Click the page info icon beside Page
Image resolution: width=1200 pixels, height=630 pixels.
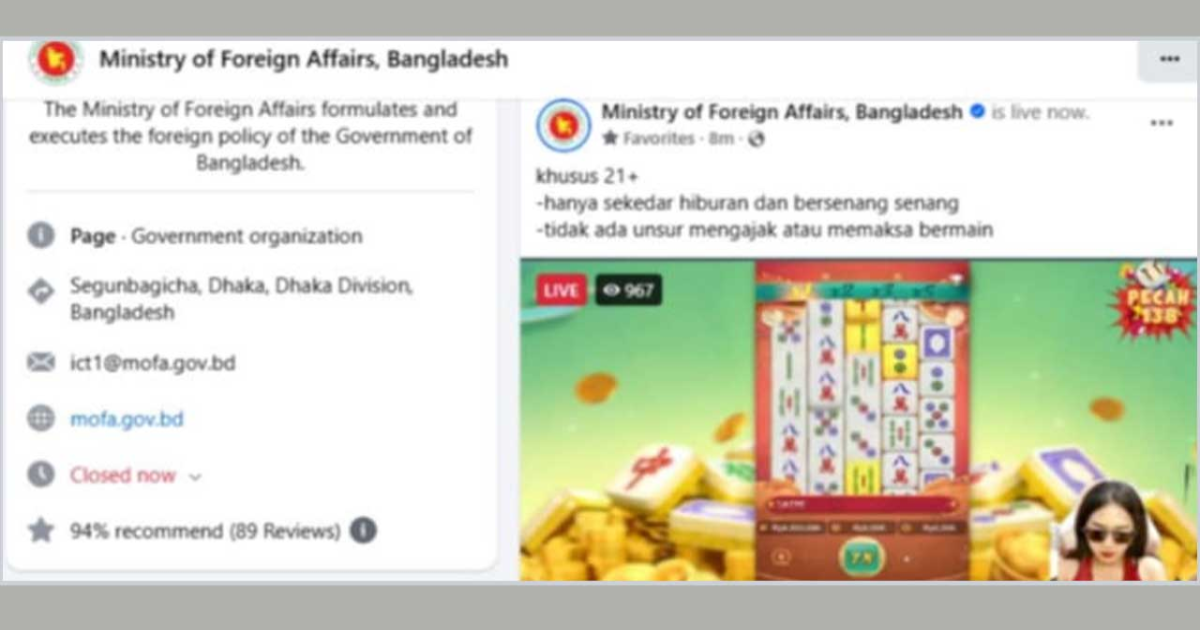click(41, 237)
